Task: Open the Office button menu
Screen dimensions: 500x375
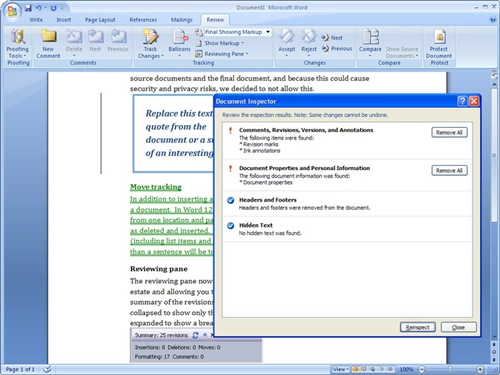Action: (x=12, y=11)
